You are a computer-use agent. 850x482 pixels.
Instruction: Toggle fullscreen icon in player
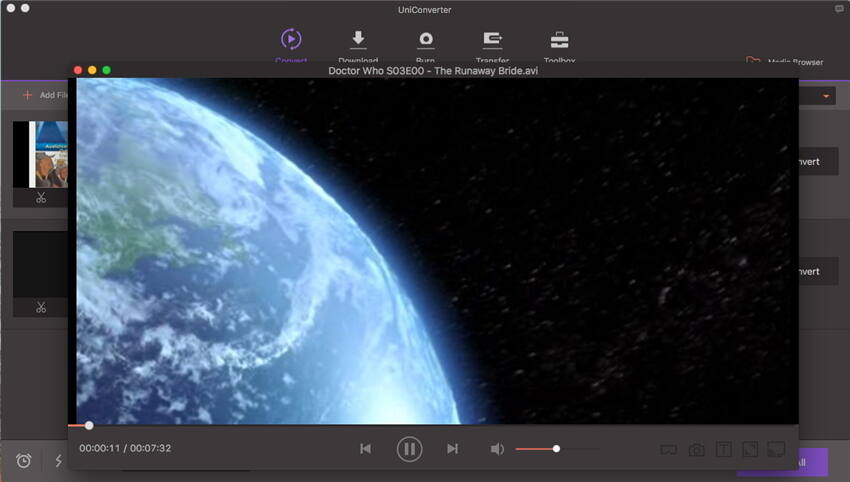click(x=750, y=449)
